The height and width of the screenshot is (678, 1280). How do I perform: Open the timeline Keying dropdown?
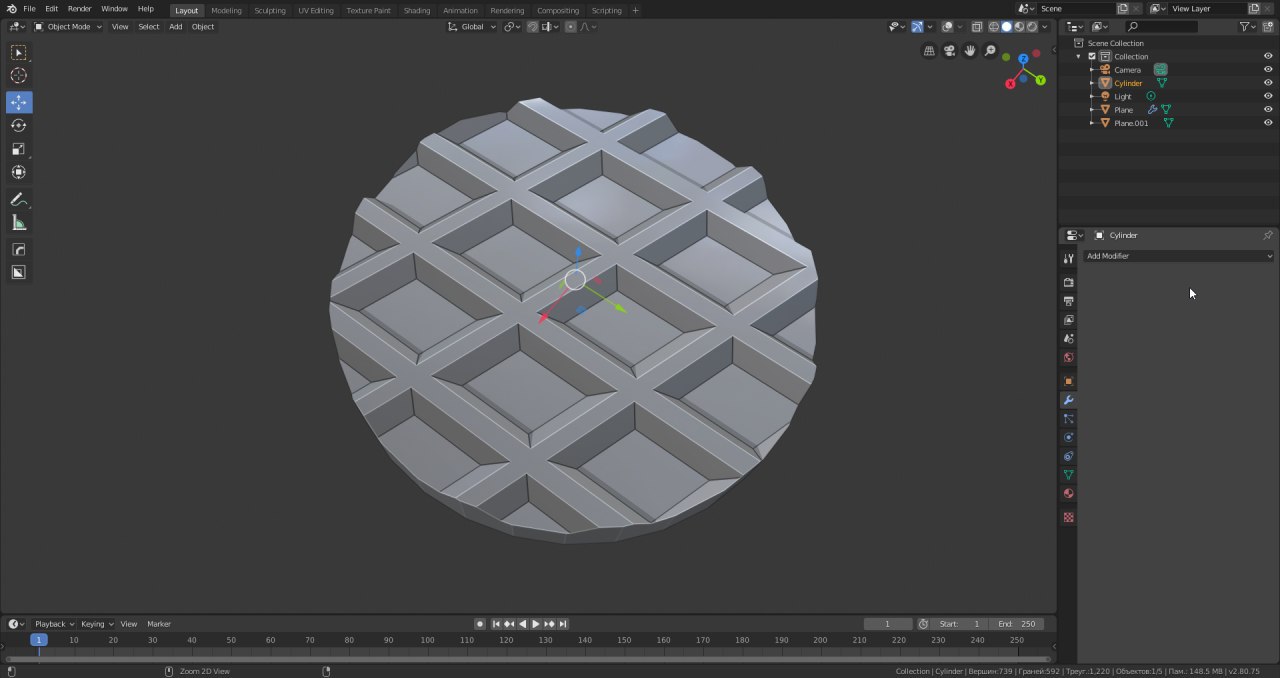97,624
